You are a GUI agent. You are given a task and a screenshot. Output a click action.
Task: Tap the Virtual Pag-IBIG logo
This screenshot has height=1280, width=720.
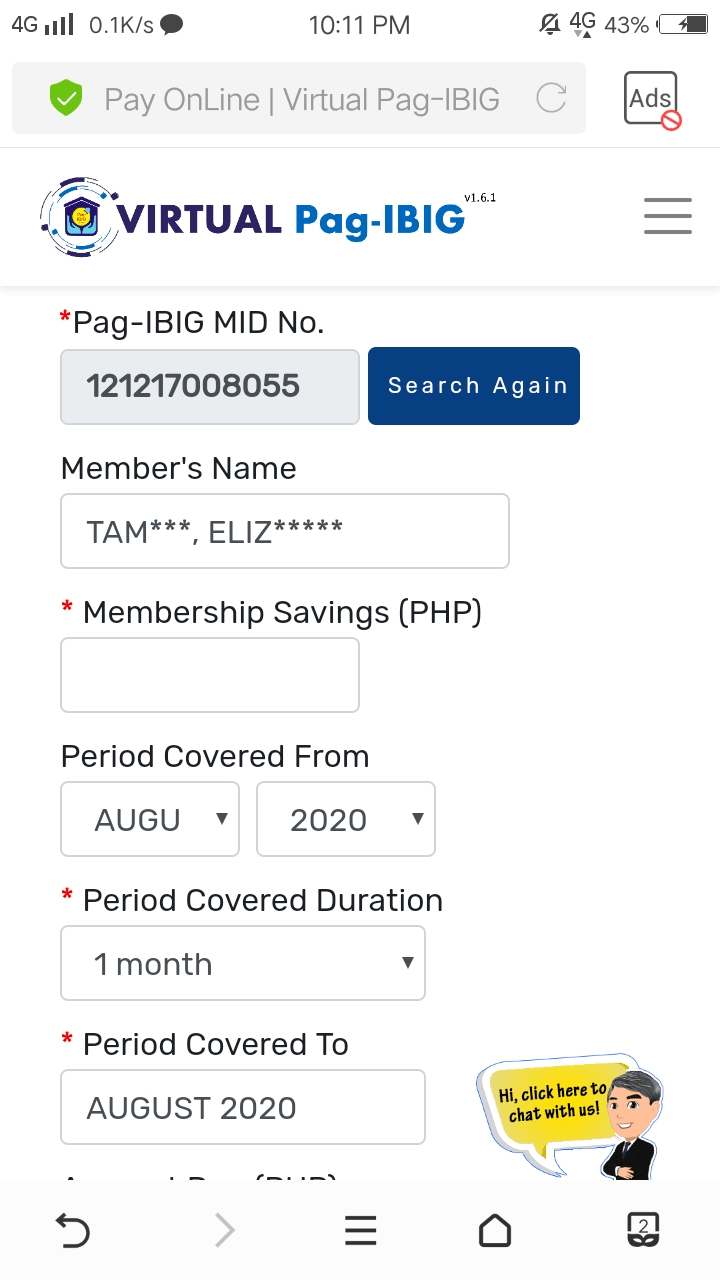pyautogui.click(x=254, y=217)
